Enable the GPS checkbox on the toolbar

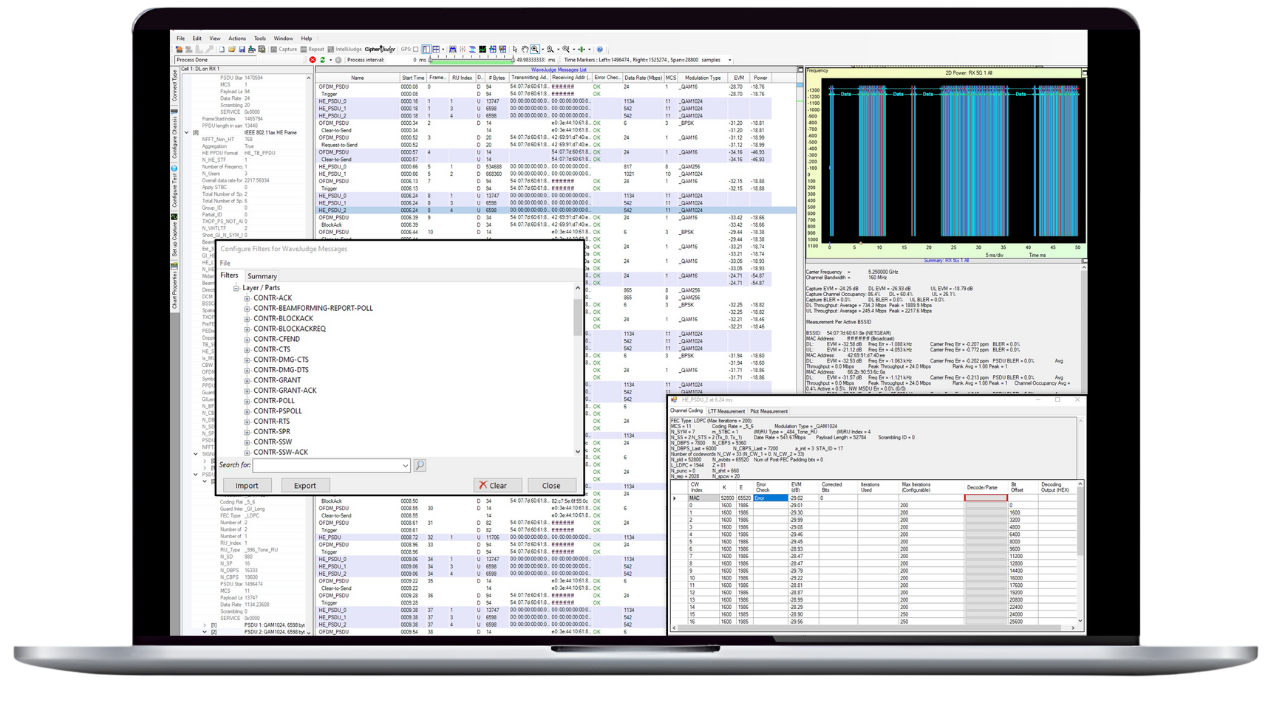point(414,49)
